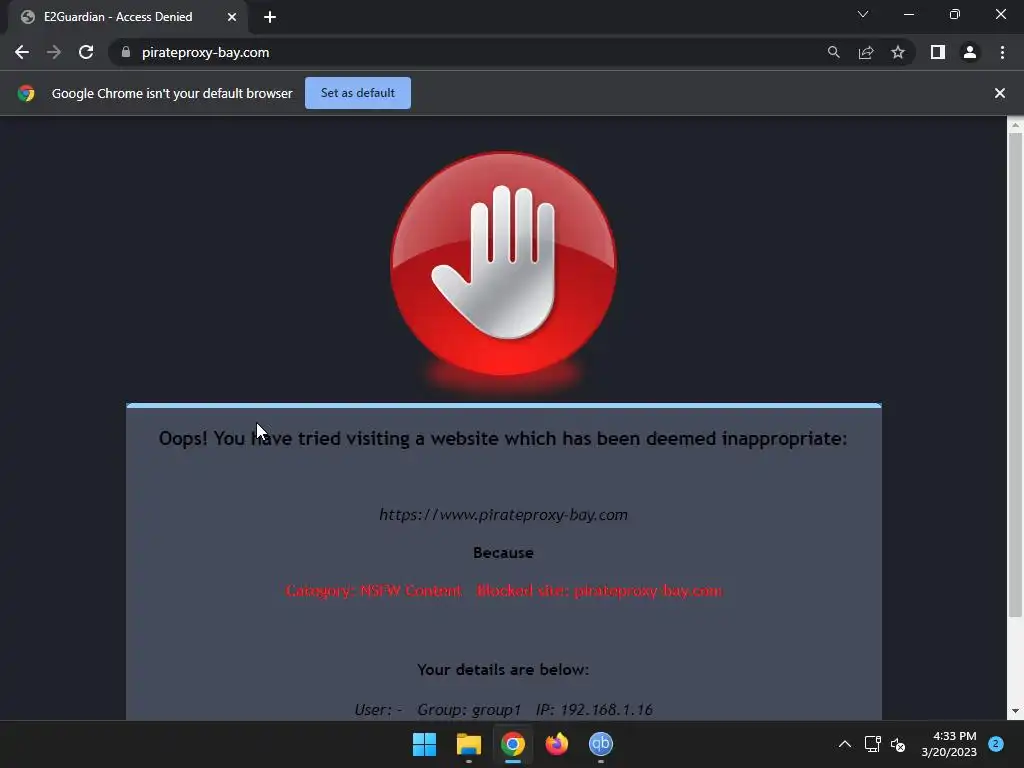Click Set as default button
Image resolution: width=1024 pixels, height=768 pixels.
[358, 93]
